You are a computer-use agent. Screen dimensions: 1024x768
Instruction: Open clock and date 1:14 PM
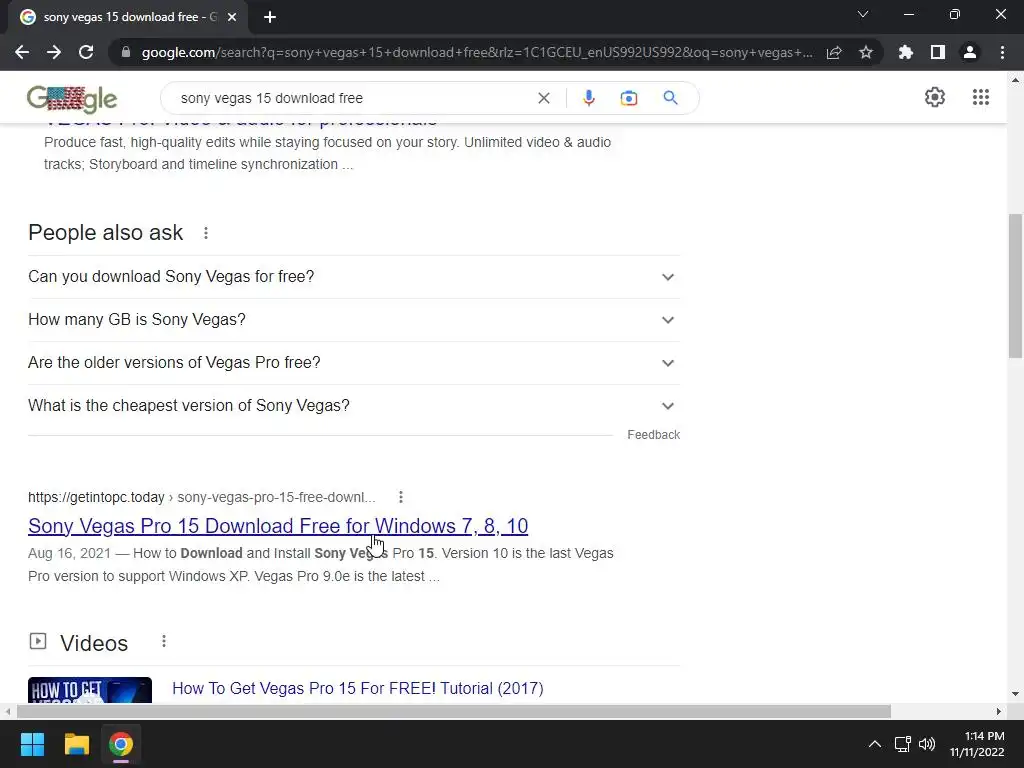click(x=977, y=744)
